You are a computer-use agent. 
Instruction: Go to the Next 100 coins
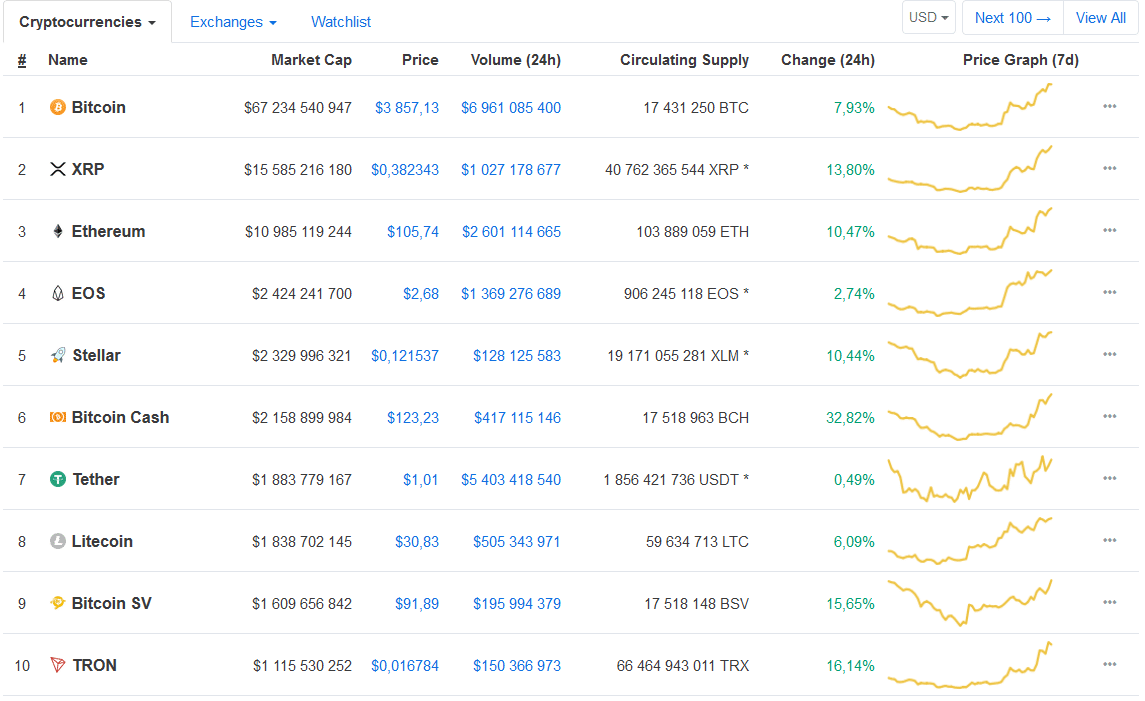click(1013, 18)
